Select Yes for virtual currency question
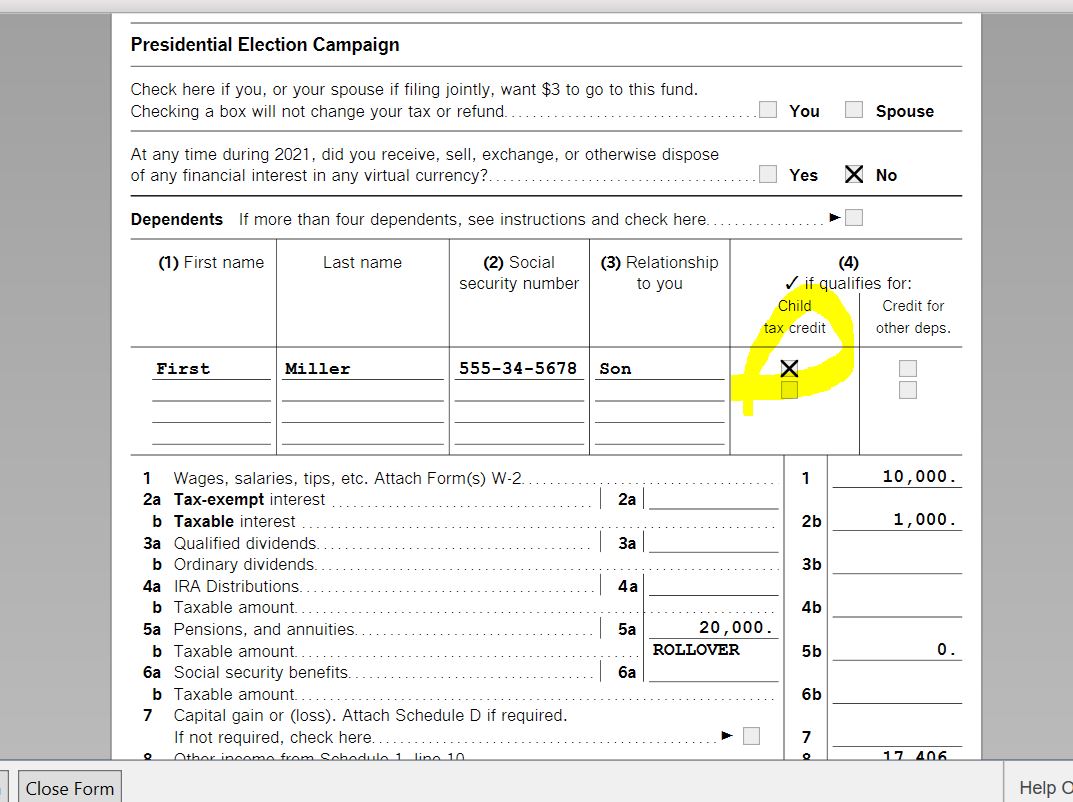 (768, 174)
